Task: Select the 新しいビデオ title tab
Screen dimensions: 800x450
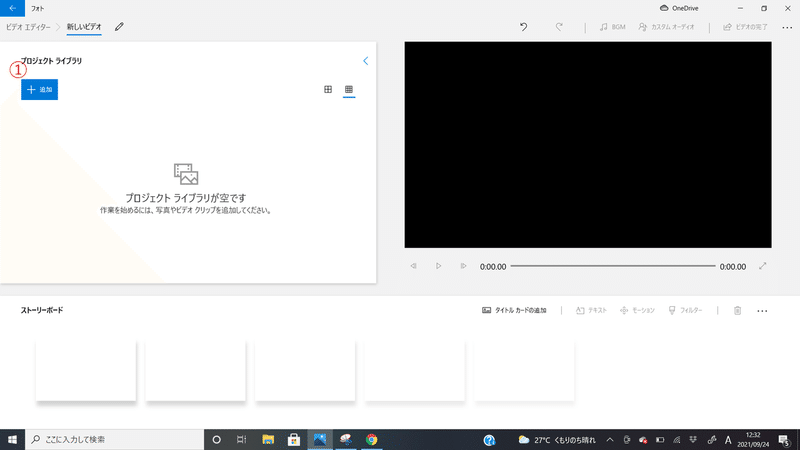Action: [84, 27]
